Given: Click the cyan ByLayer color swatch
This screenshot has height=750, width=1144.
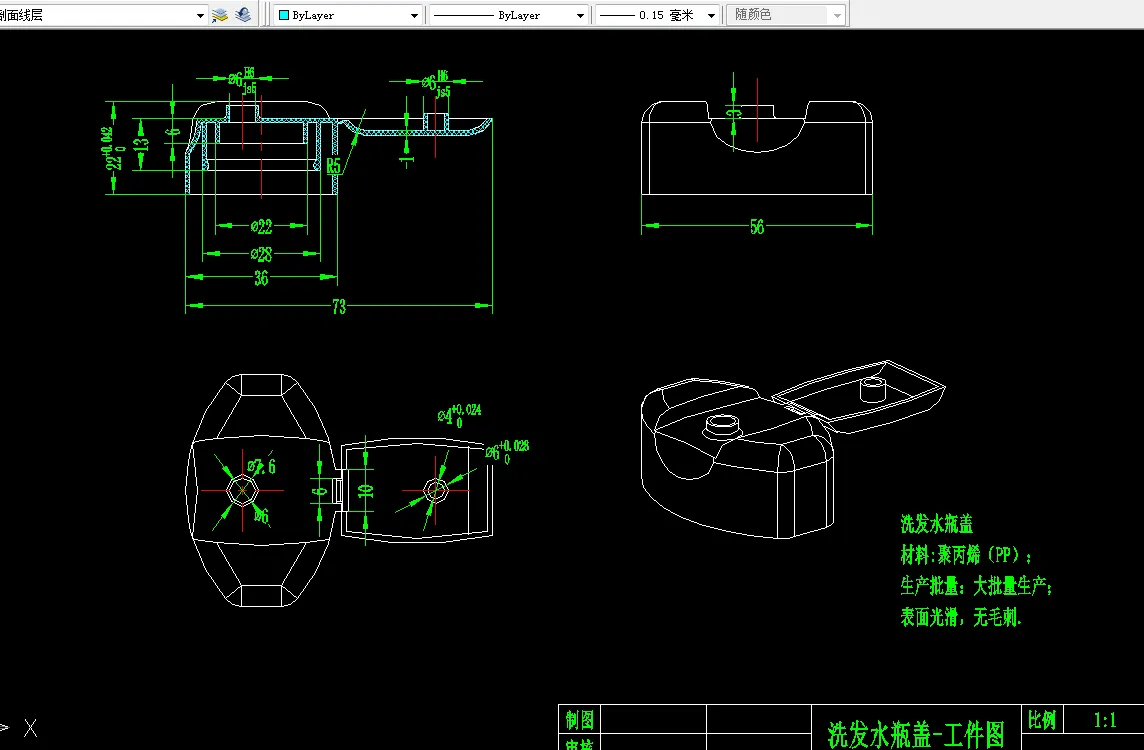Looking at the screenshot, I should coord(285,15).
